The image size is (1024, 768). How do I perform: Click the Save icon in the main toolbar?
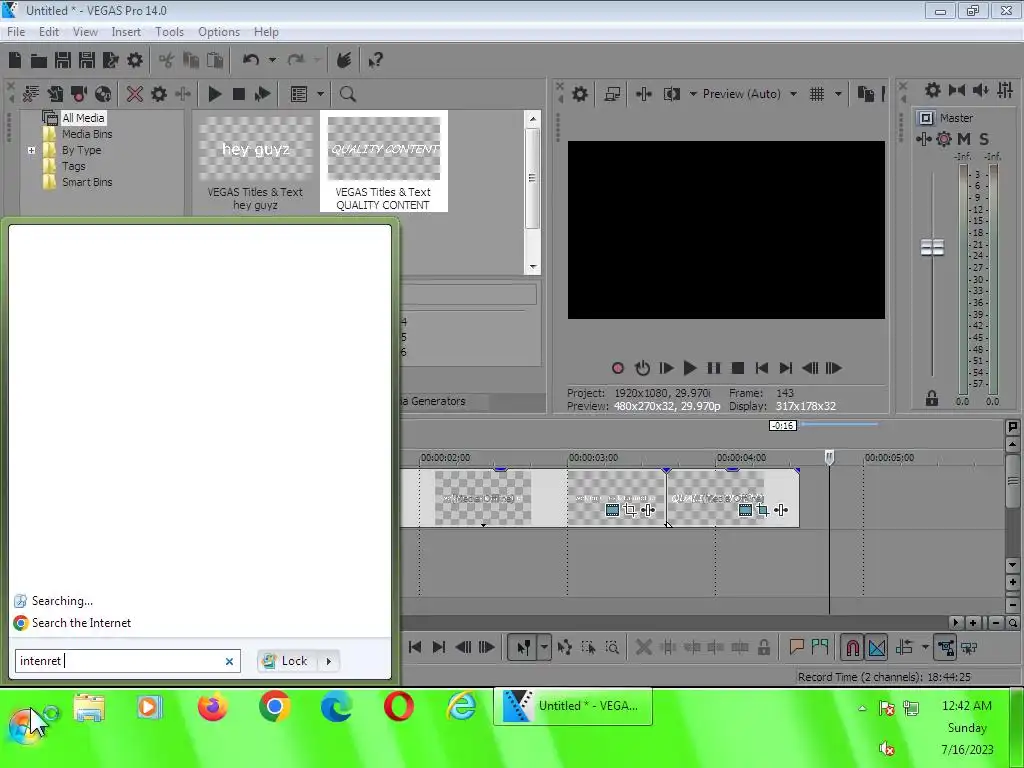tap(63, 60)
